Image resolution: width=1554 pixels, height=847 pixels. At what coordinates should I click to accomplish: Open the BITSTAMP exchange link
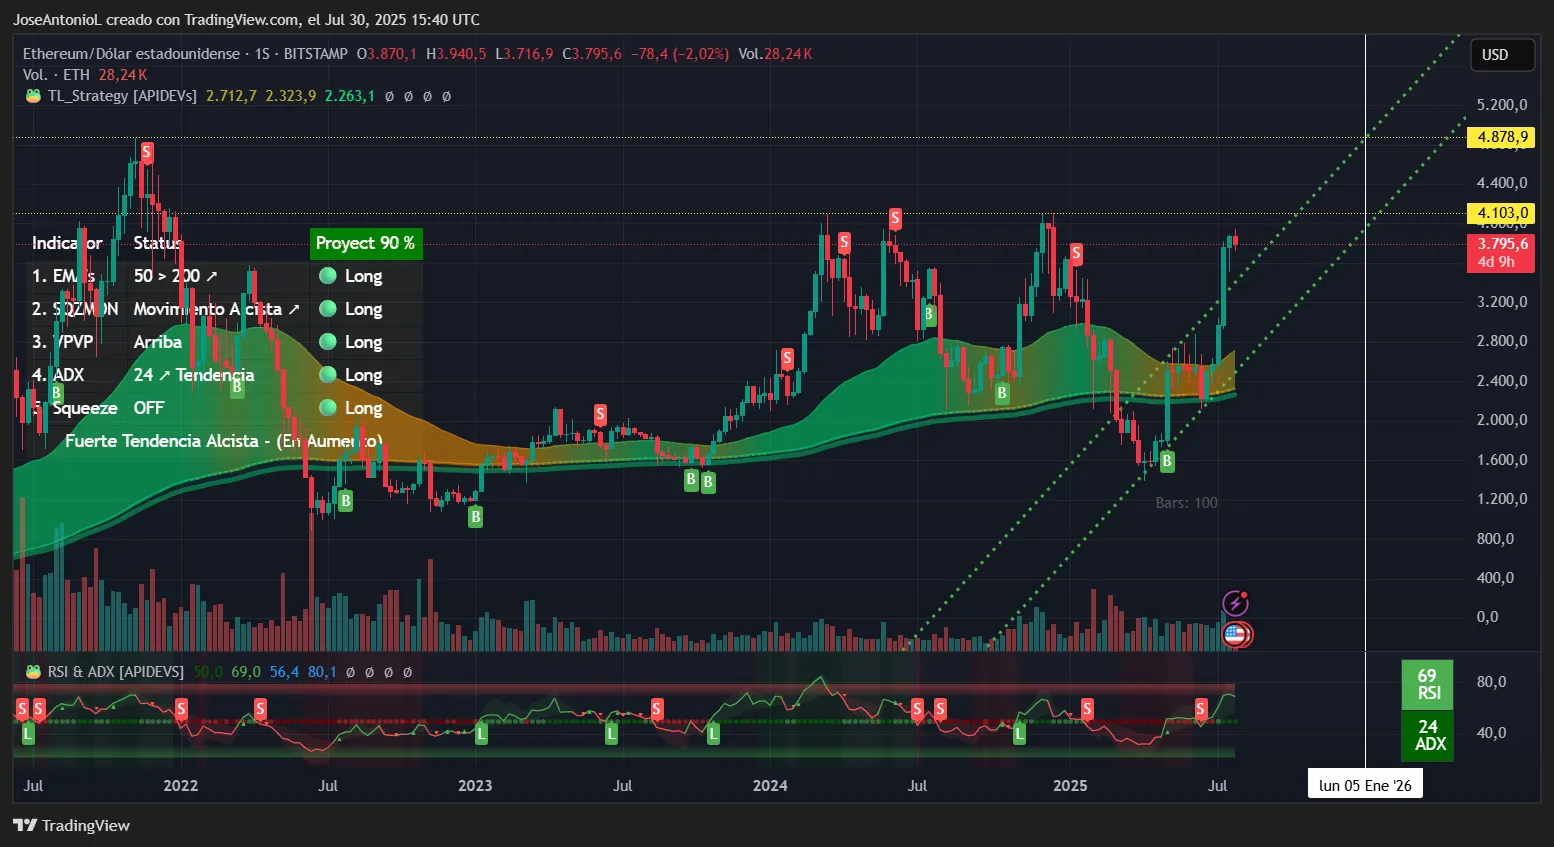click(316, 53)
